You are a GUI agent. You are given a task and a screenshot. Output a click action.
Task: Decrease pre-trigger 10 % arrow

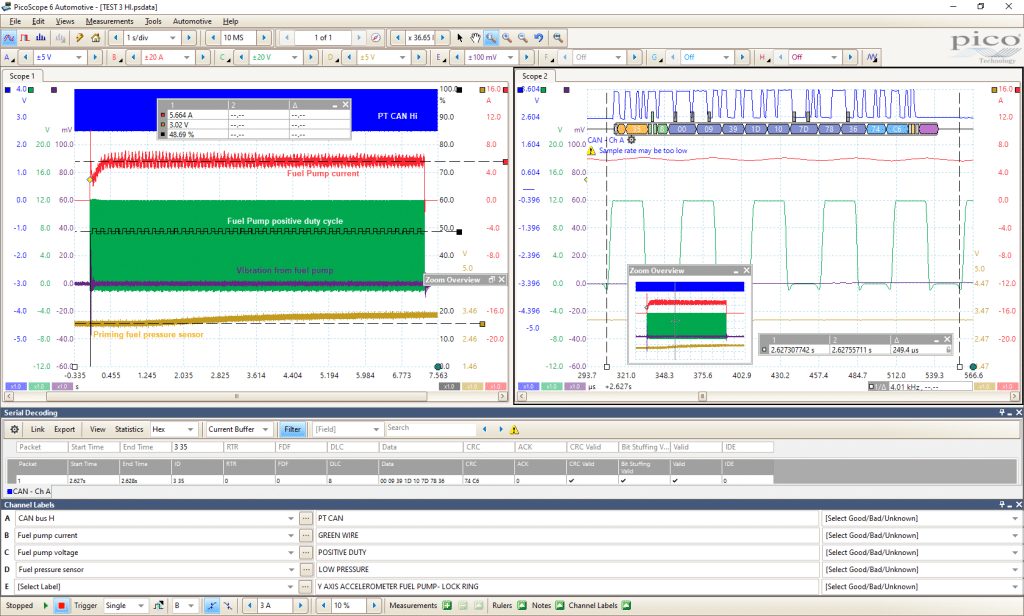[323, 606]
